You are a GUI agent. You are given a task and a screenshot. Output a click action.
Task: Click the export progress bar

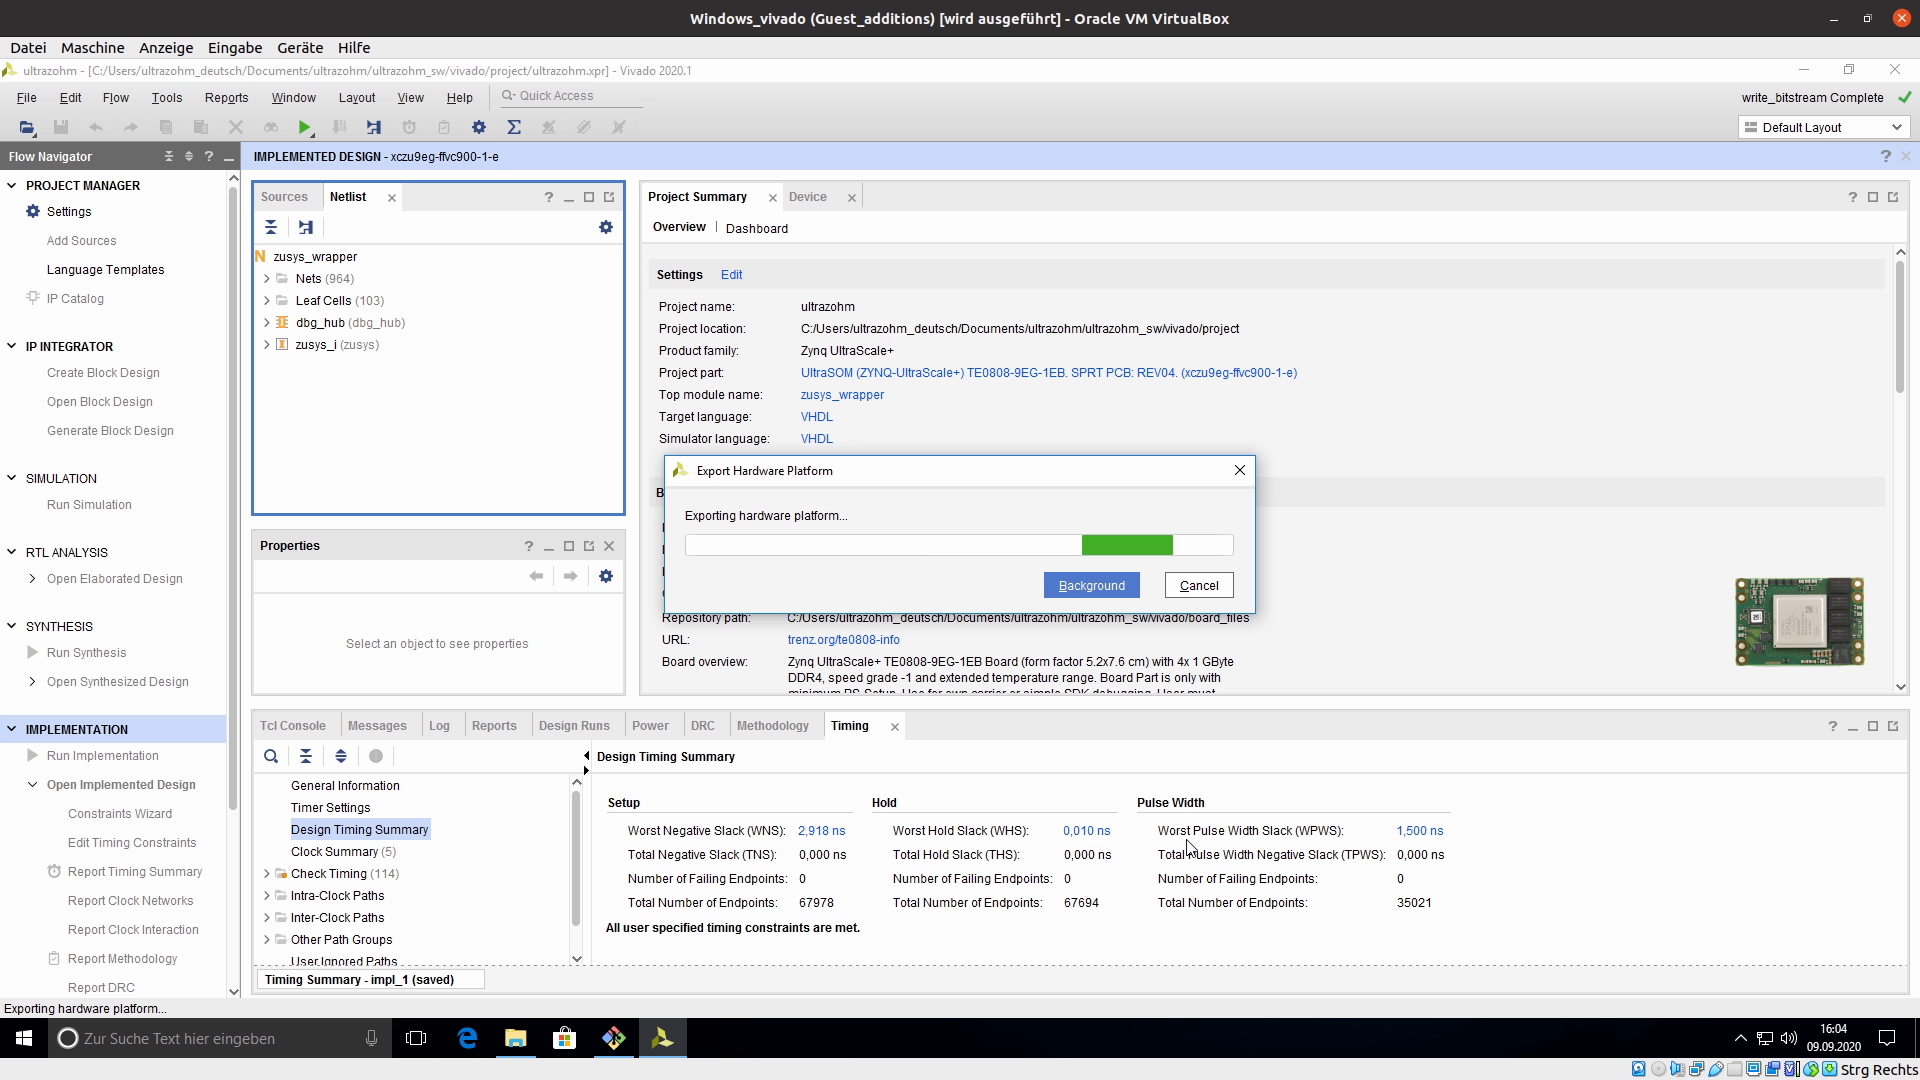click(x=958, y=545)
